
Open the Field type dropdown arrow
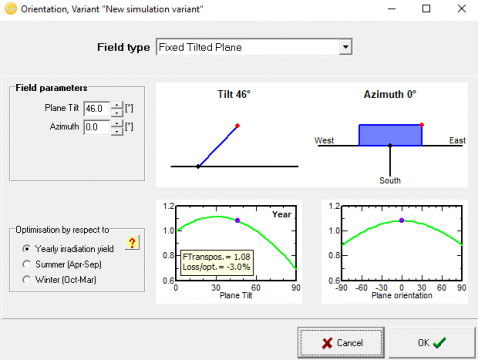click(345, 47)
